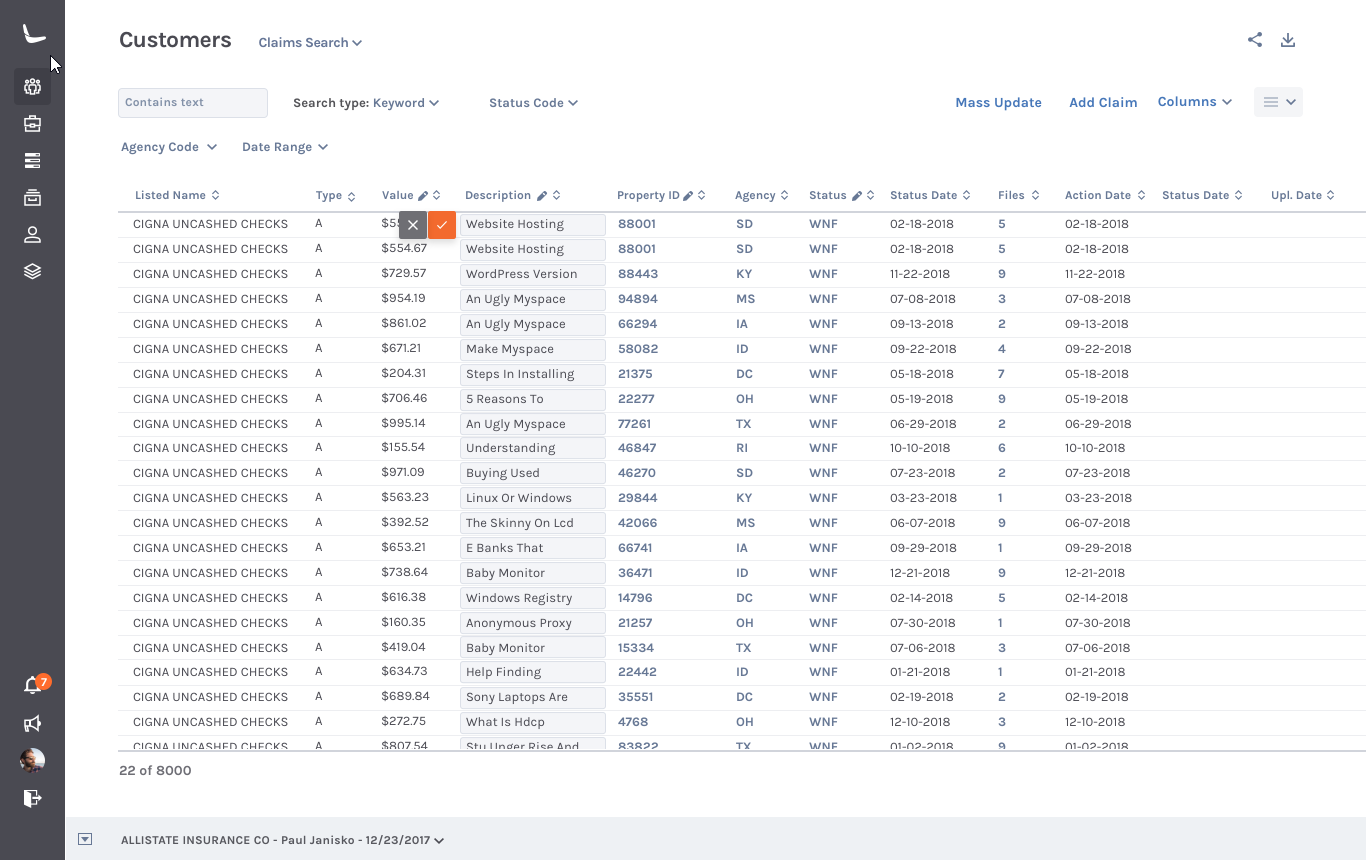Open property ID 94894 link
Viewport: 1366px width, 860px height.
[x=638, y=299]
